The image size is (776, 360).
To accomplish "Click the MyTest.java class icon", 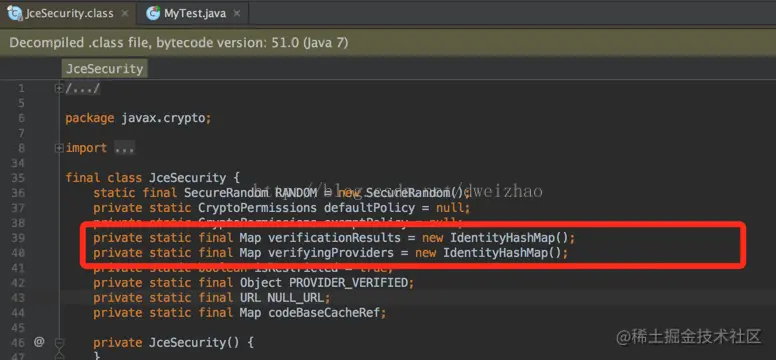I will [153, 13].
